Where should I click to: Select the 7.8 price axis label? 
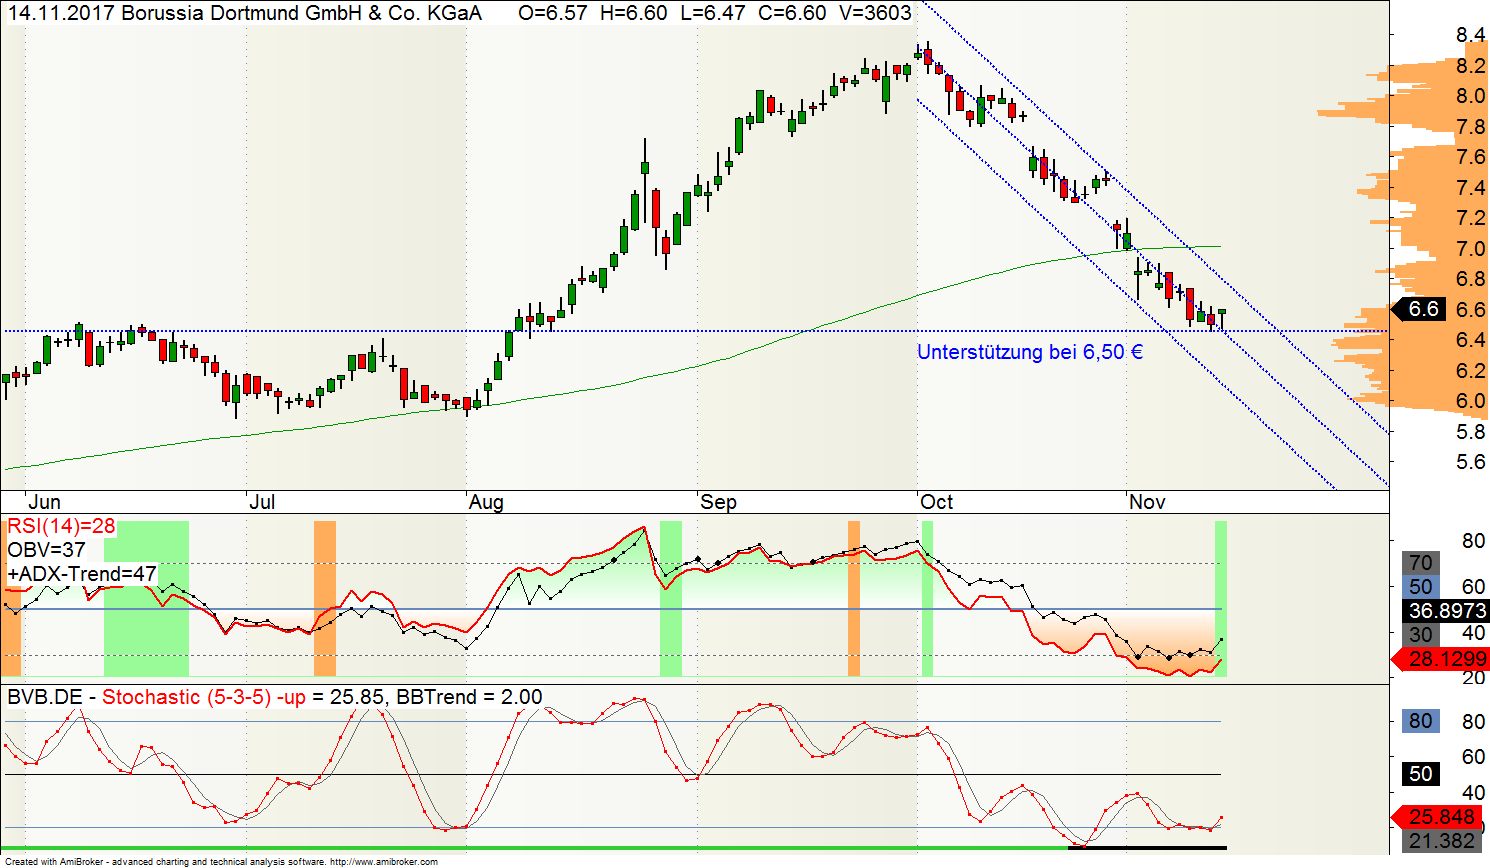[x=1470, y=127]
